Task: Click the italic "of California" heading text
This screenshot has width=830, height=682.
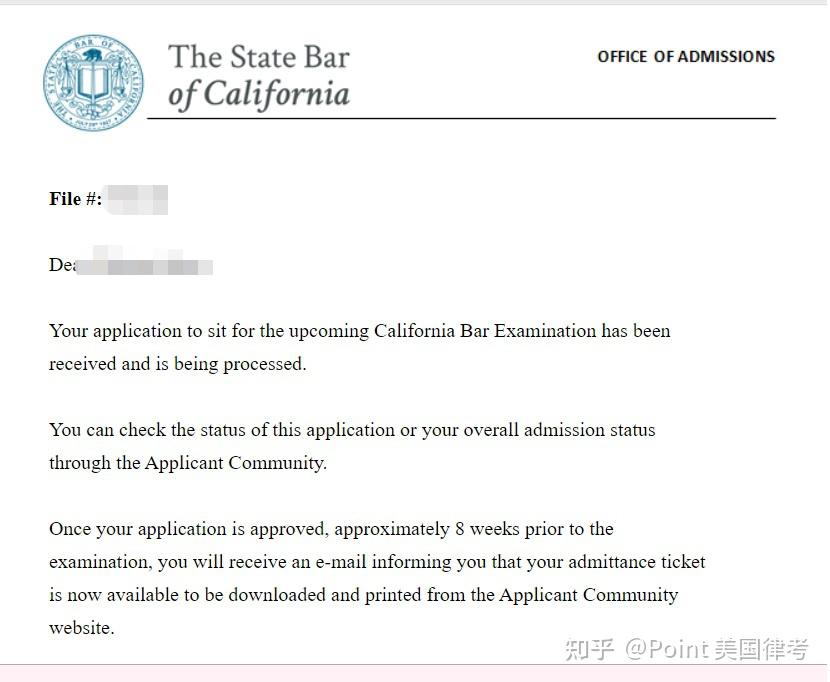Action: [x=259, y=95]
